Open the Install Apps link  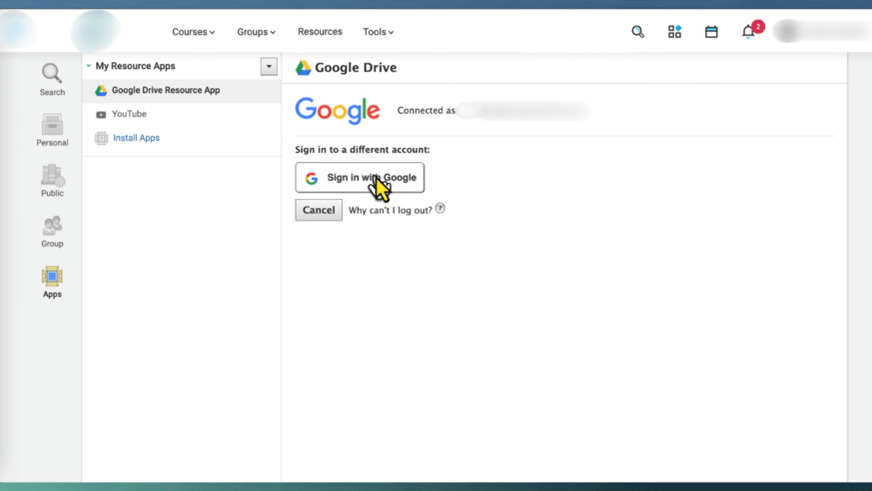click(136, 138)
